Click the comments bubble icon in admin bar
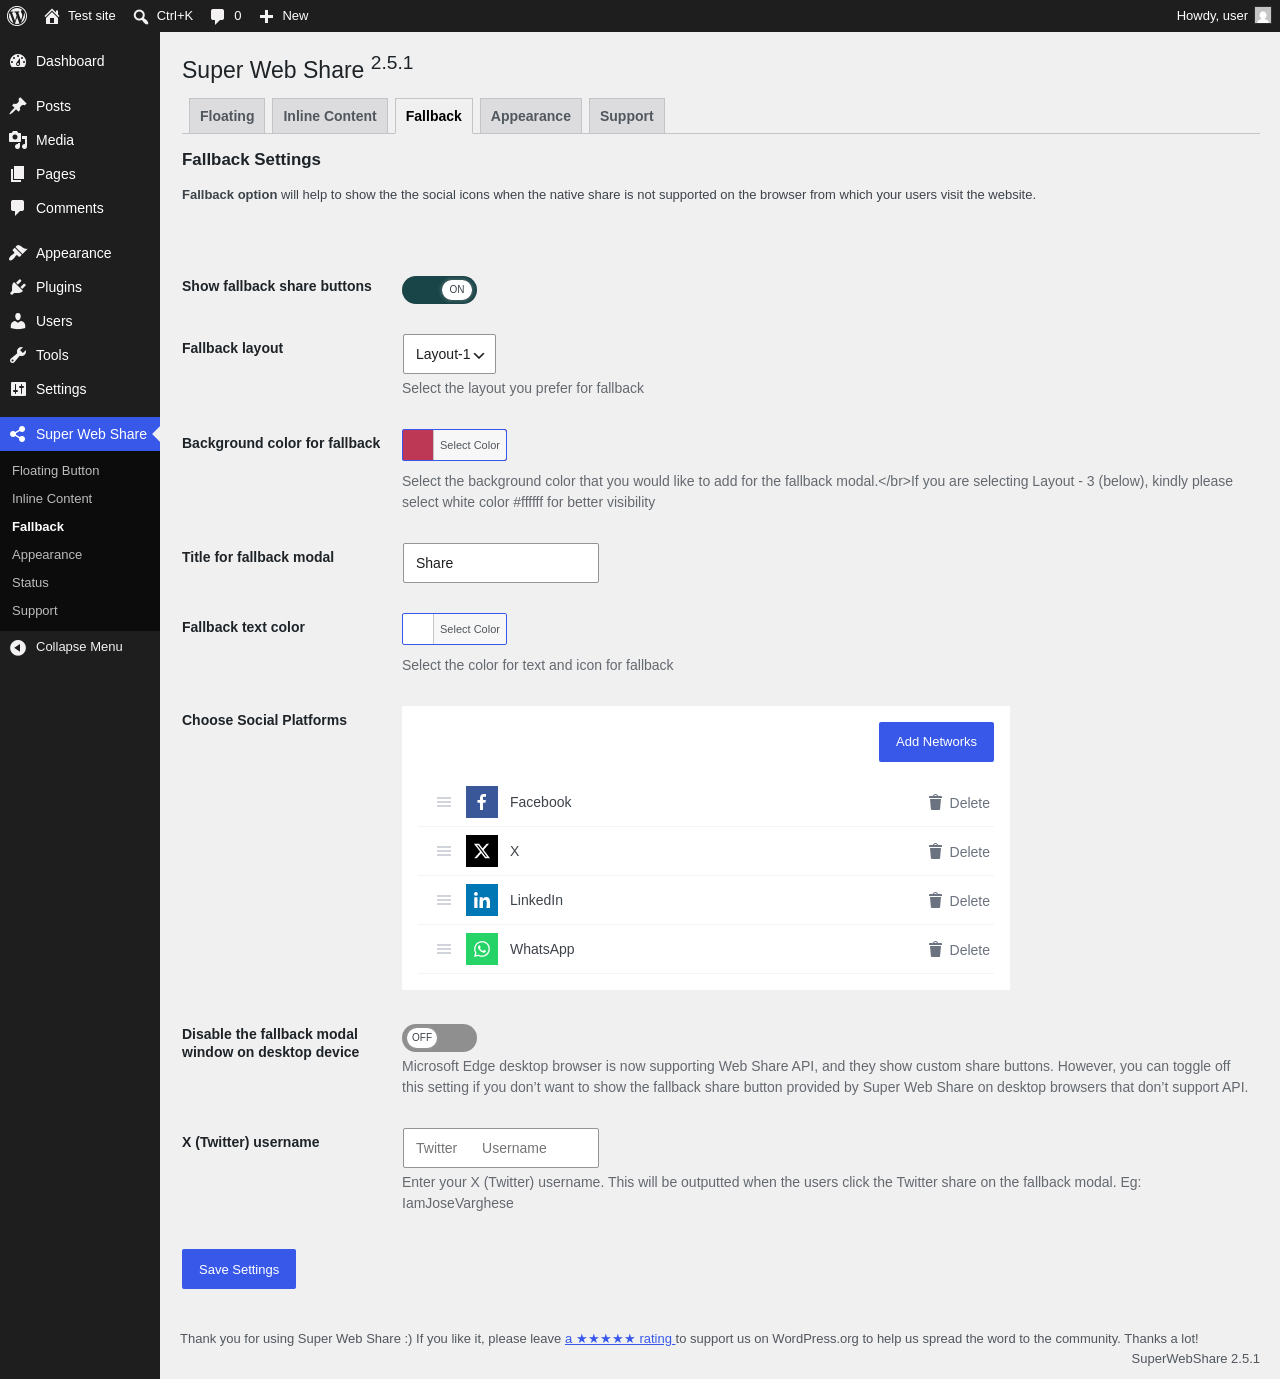Viewport: 1280px width, 1379px height. pyautogui.click(x=217, y=16)
